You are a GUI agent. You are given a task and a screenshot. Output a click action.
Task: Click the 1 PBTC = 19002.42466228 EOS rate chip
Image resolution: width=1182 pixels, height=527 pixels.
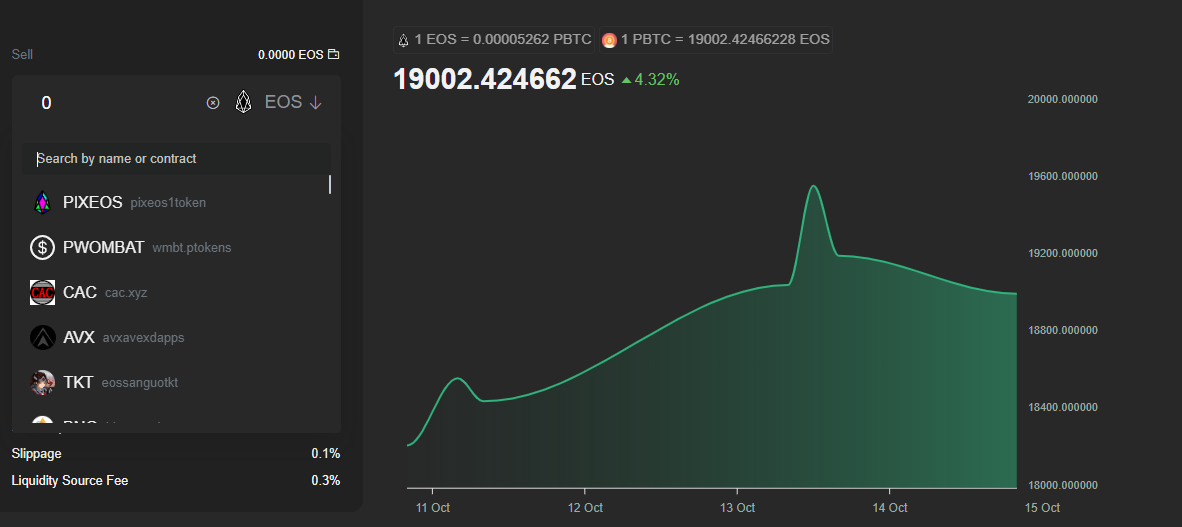pyautogui.click(x=715, y=40)
